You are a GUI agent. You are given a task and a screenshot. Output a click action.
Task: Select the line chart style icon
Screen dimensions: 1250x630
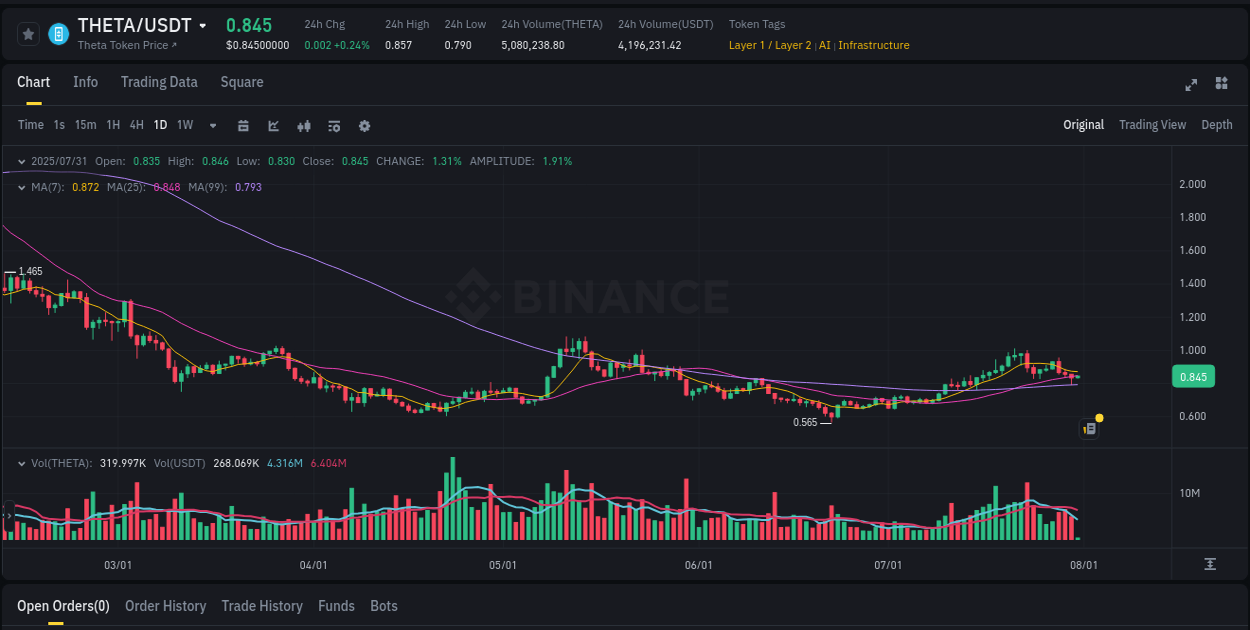(x=273, y=125)
